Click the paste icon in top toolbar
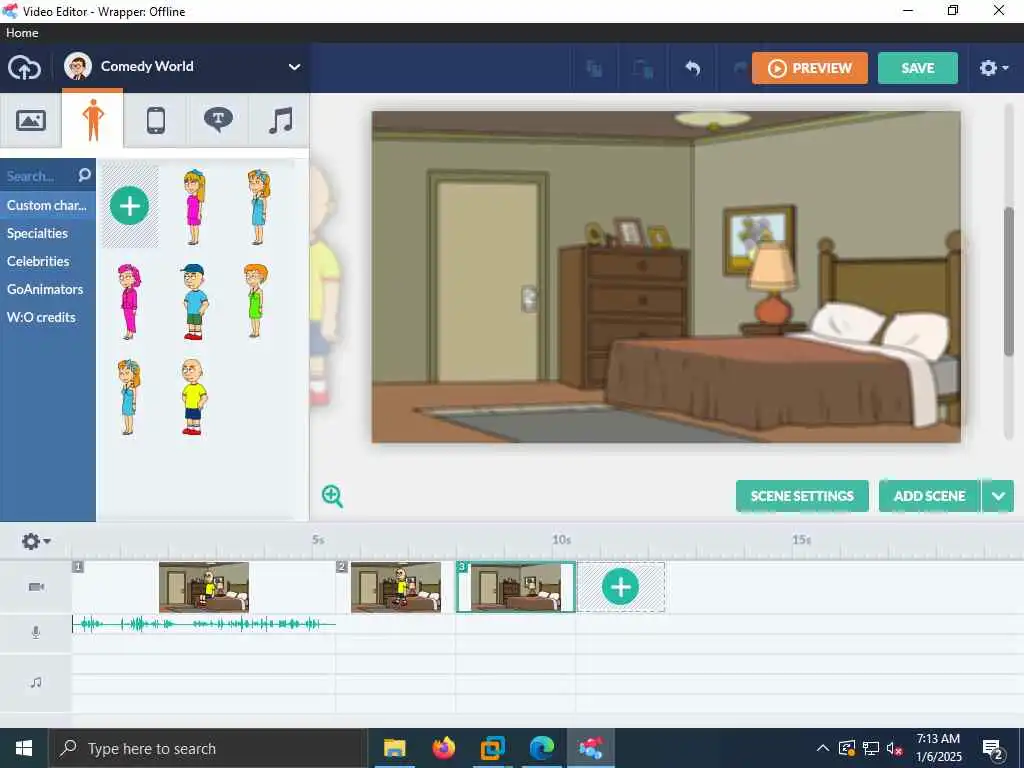Screen dimensions: 1024x768 [x=643, y=68]
